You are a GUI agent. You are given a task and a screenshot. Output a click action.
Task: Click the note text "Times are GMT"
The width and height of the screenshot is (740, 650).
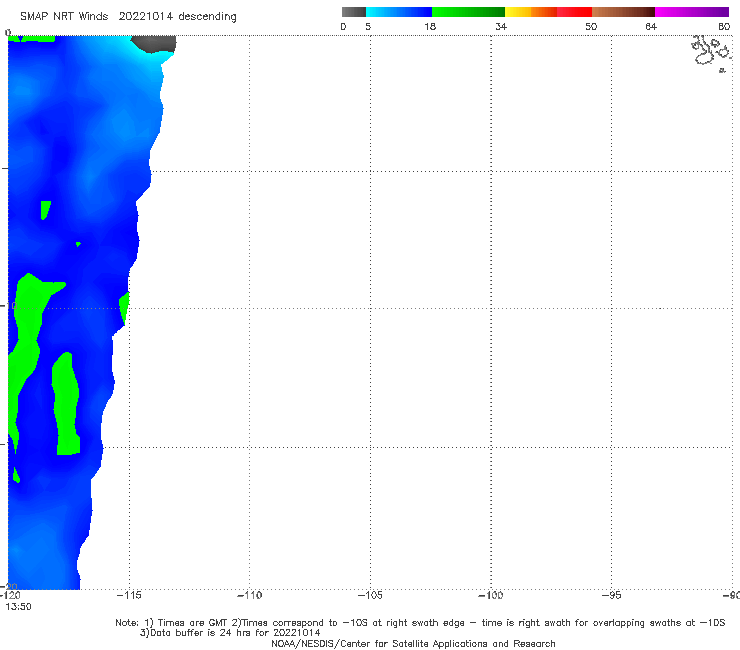coord(193,623)
